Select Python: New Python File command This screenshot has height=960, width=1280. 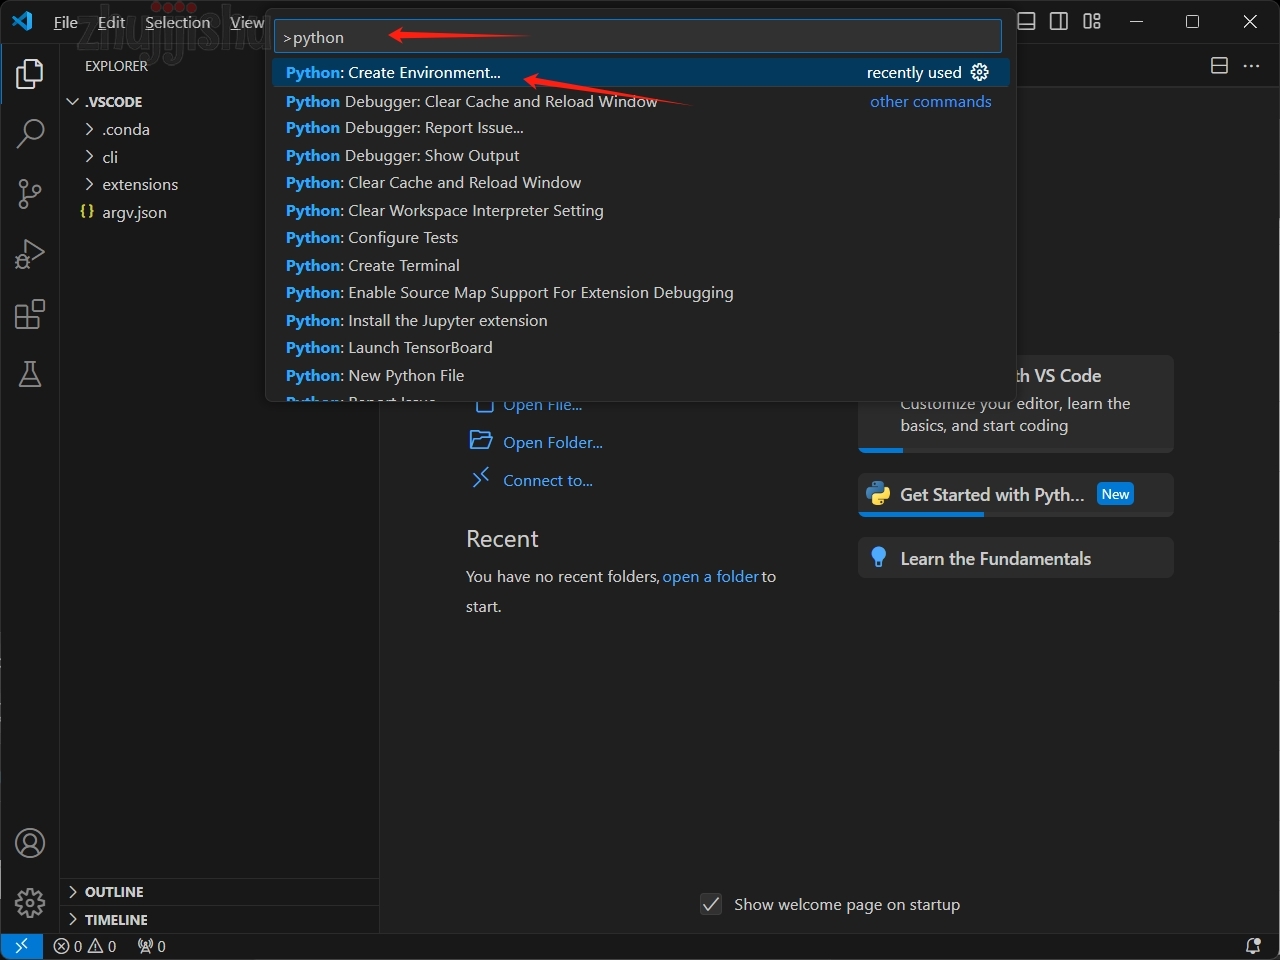[x=640, y=375]
